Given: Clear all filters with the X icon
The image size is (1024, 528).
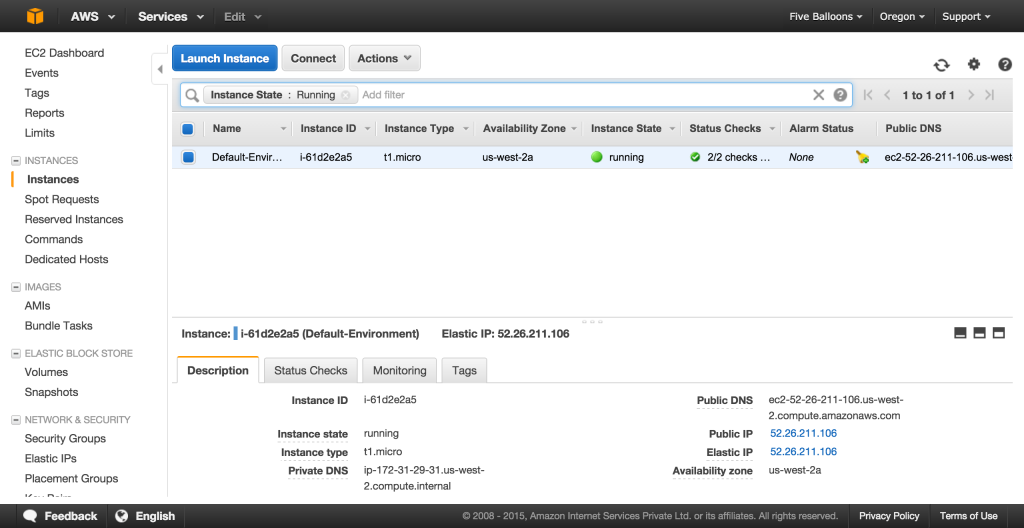Looking at the screenshot, I should (x=818, y=95).
